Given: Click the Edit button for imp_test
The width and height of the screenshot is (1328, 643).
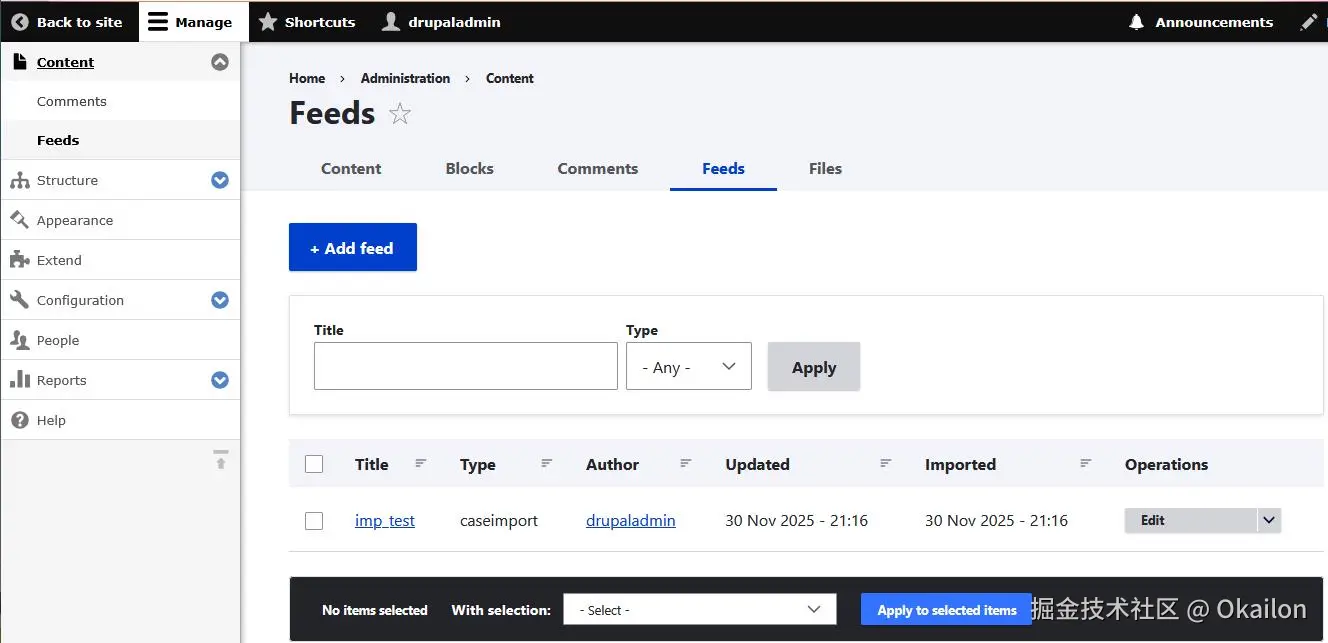Looking at the screenshot, I should [1190, 520].
